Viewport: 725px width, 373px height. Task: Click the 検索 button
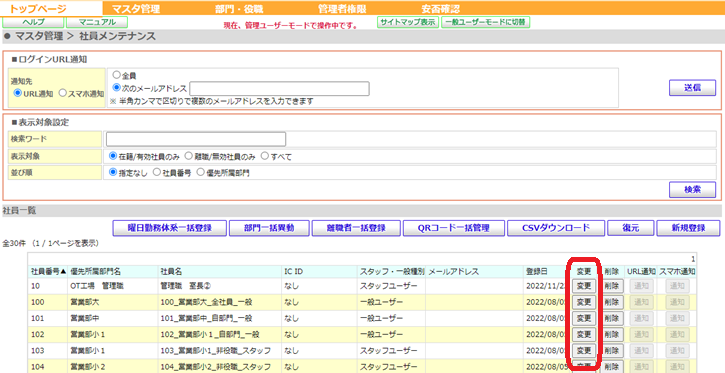(x=692, y=190)
